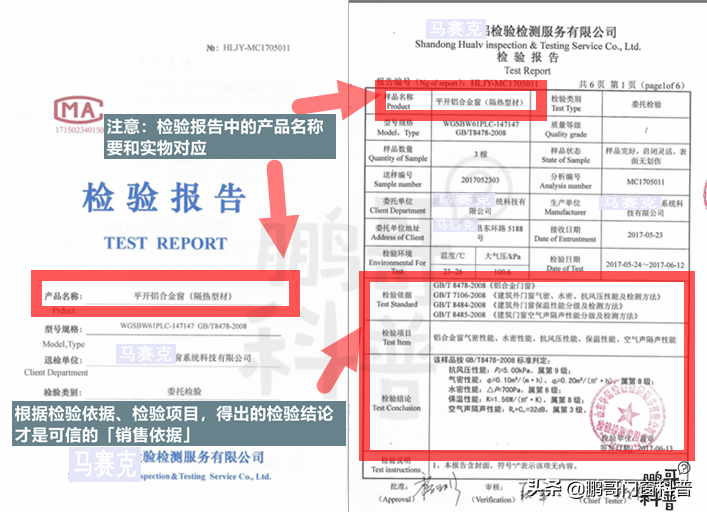Select the '生产单位 Manufacturer' cell
Screen dimensions: 707x512
tap(565, 207)
